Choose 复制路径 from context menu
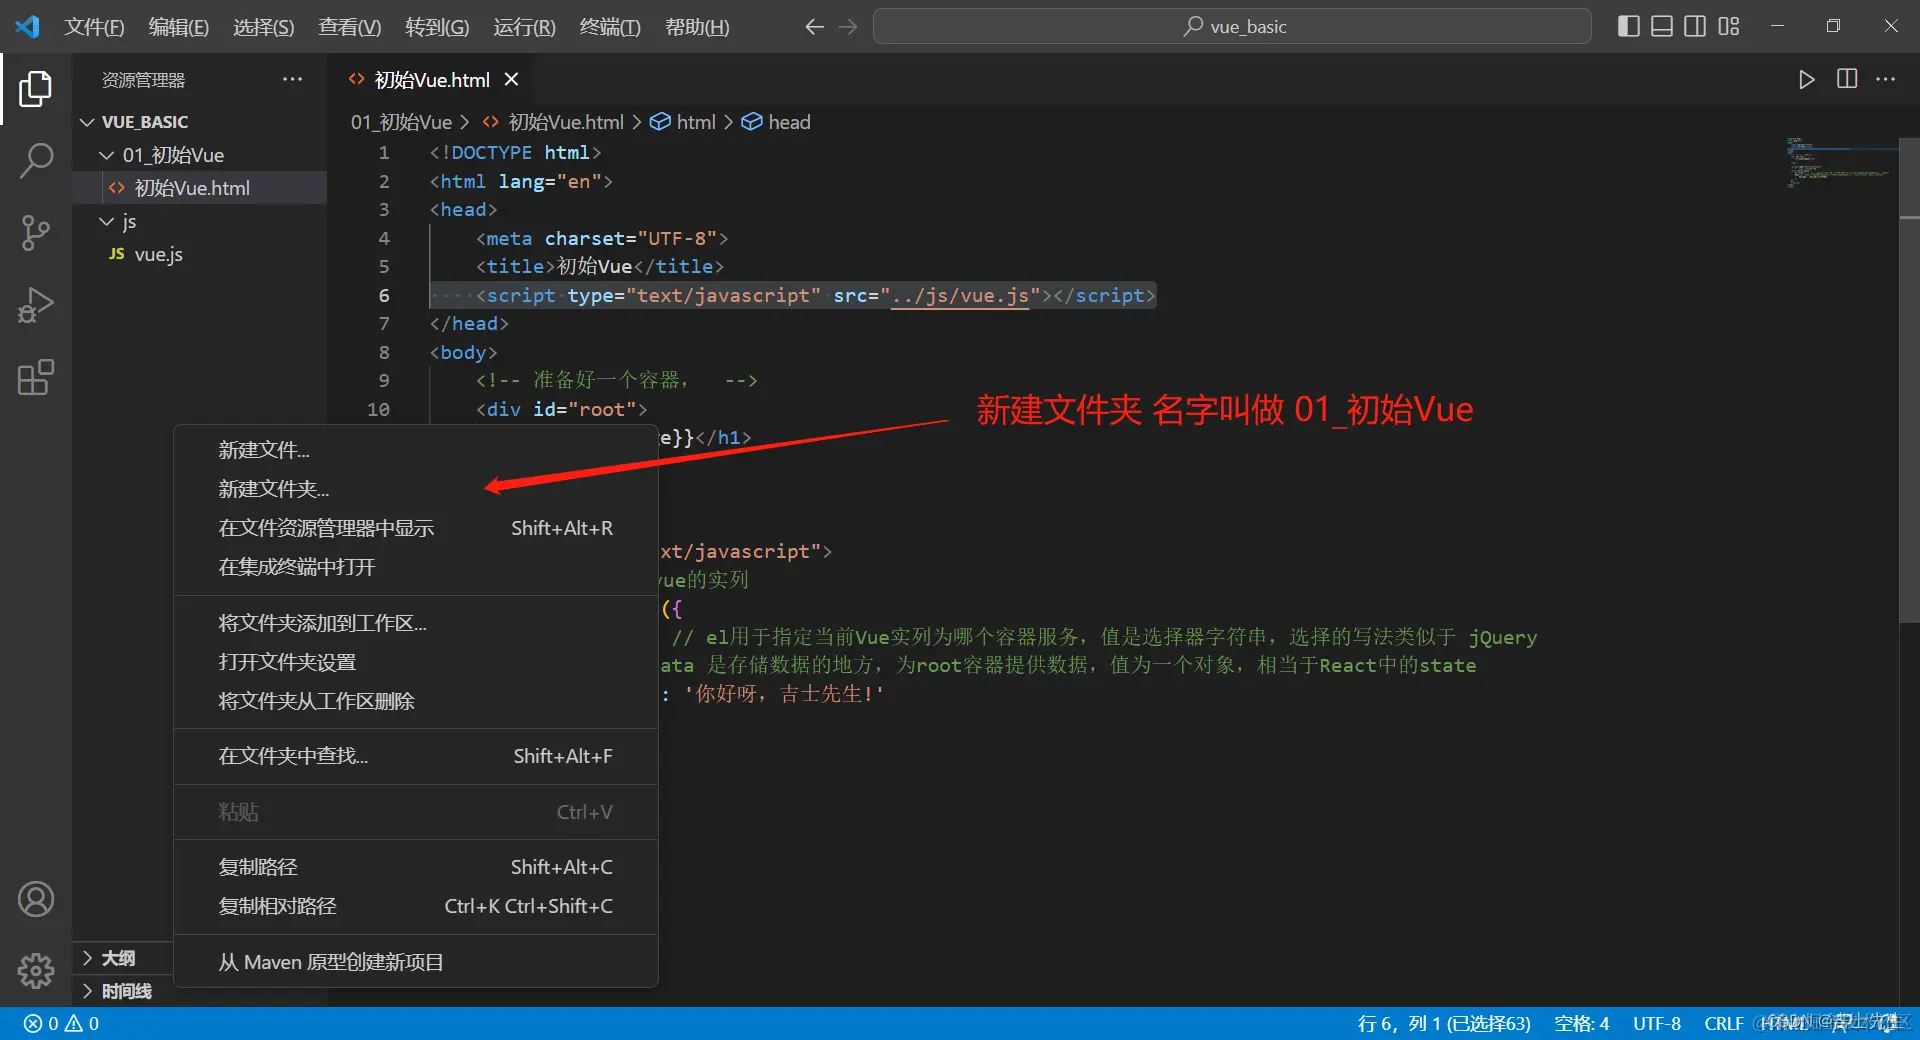Viewport: 1920px width, 1040px height. (416, 867)
